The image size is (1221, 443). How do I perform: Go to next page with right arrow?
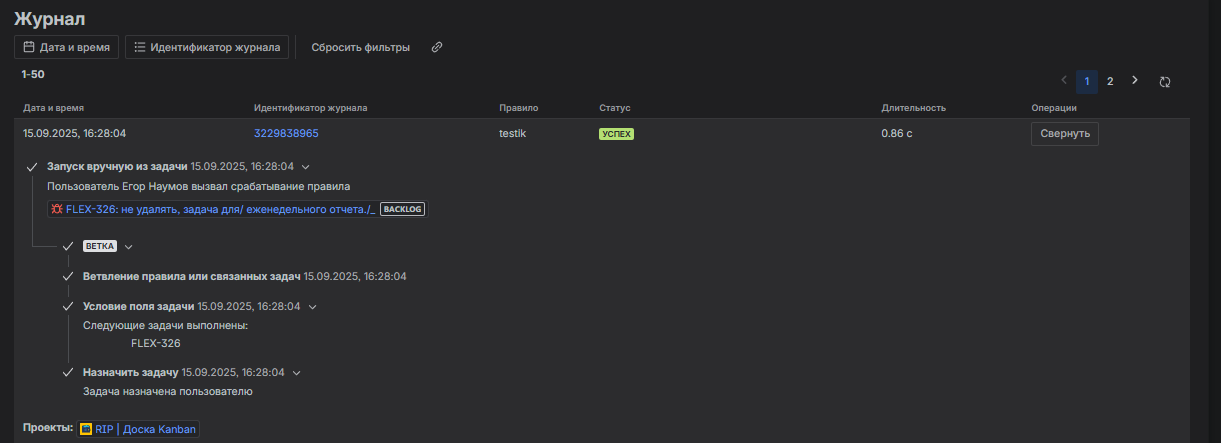[x=1134, y=81]
